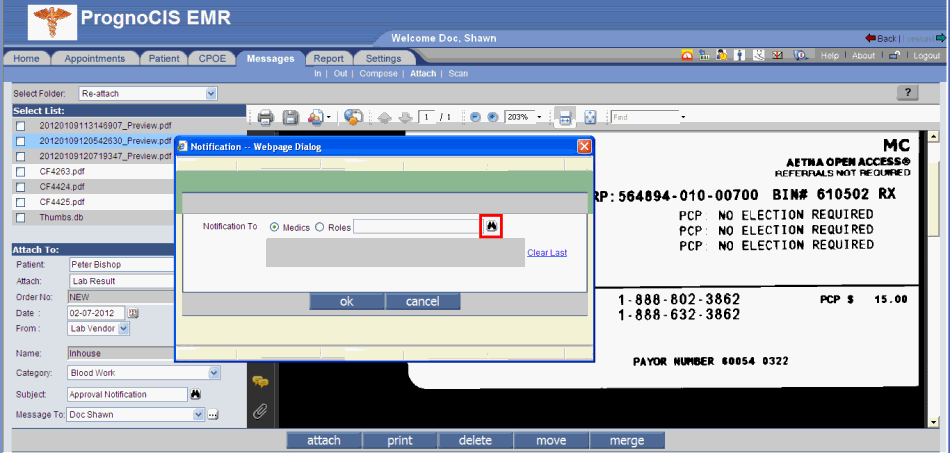
Task: Check the box for Thumbs.db
Action: pyautogui.click(x=21, y=217)
